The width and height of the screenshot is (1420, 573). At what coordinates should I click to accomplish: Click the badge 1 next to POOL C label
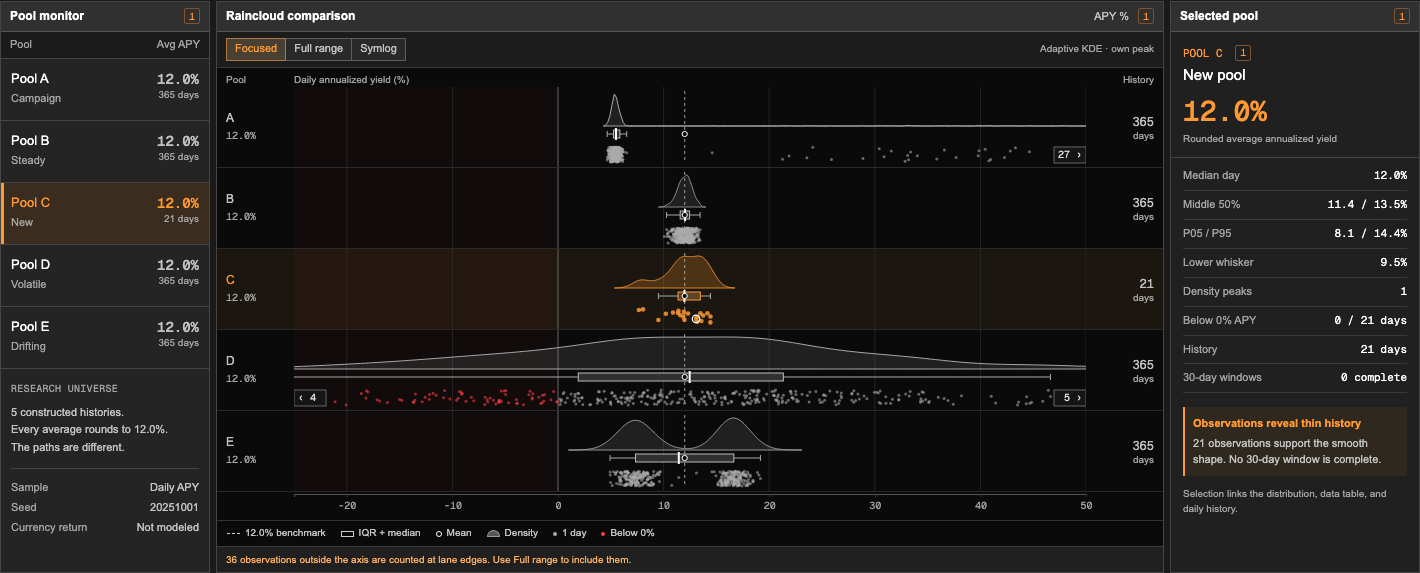click(1242, 53)
